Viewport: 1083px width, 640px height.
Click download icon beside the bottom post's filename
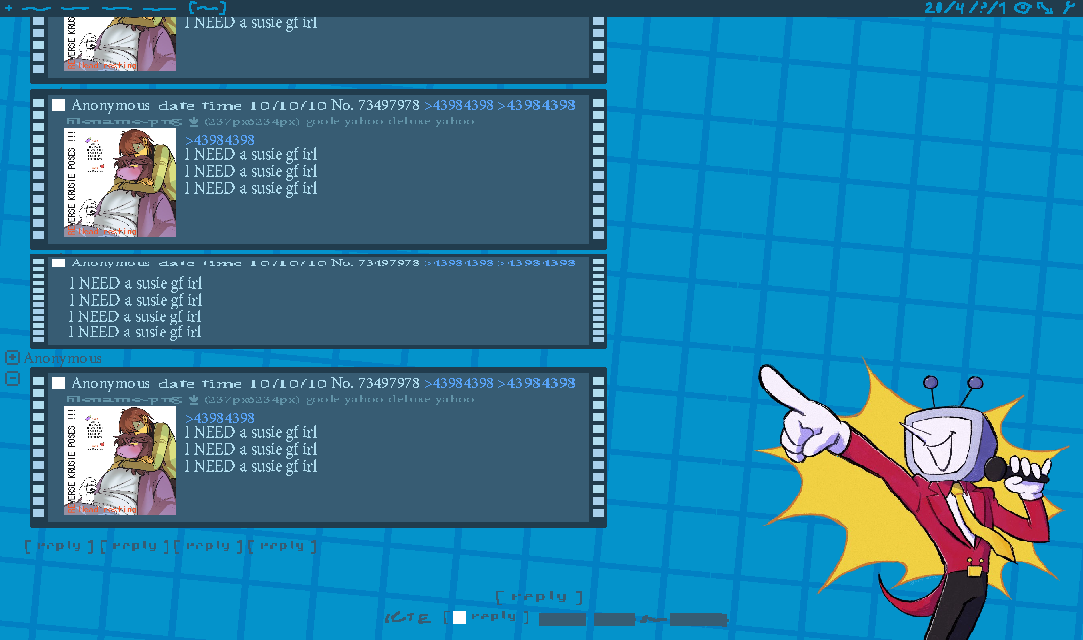194,400
